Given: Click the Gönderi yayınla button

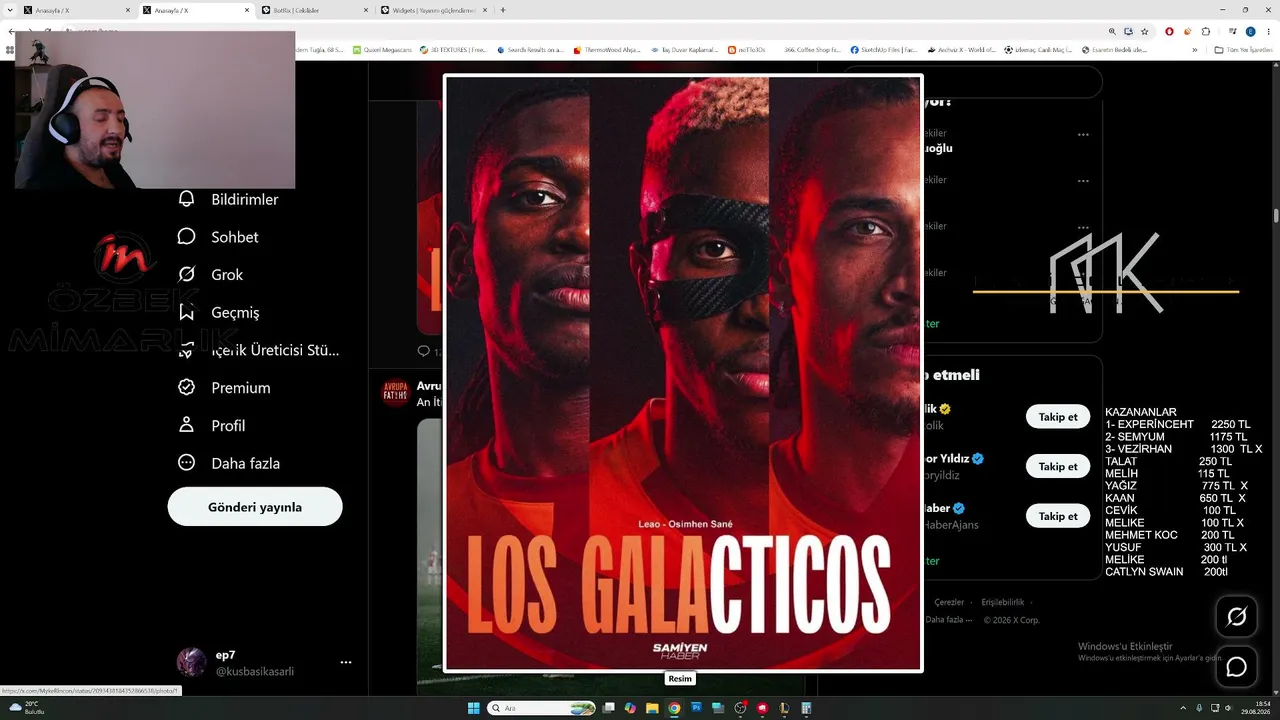Looking at the screenshot, I should (x=255, y=507).
